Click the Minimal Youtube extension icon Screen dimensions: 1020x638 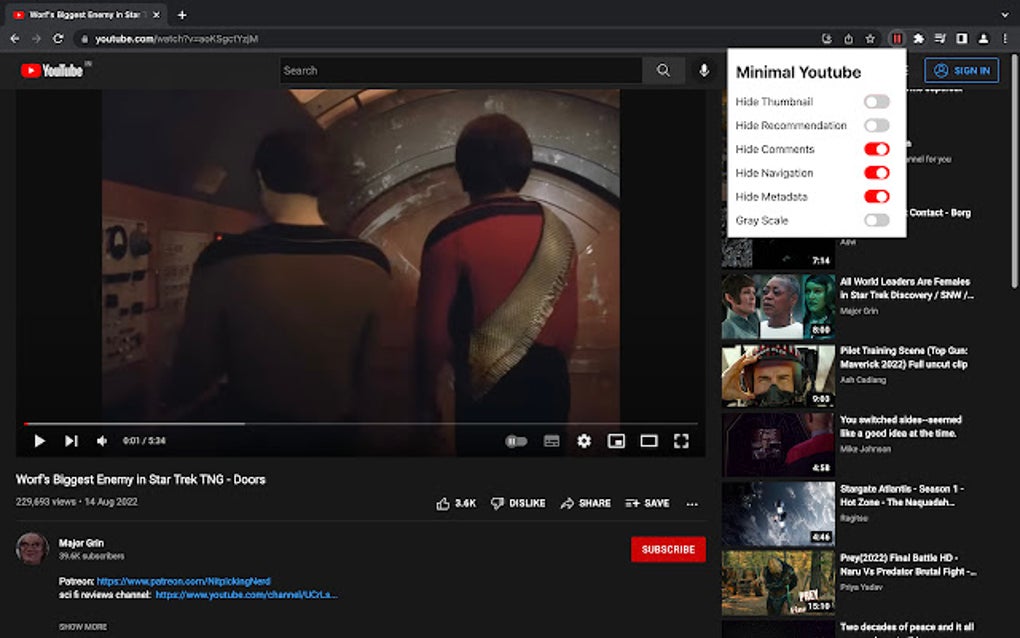896,39
